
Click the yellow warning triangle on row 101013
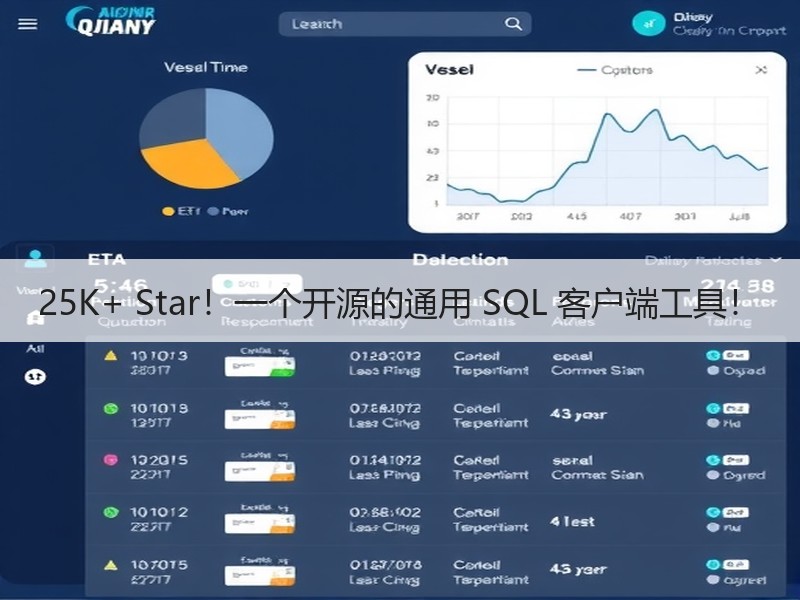[111, 356]
